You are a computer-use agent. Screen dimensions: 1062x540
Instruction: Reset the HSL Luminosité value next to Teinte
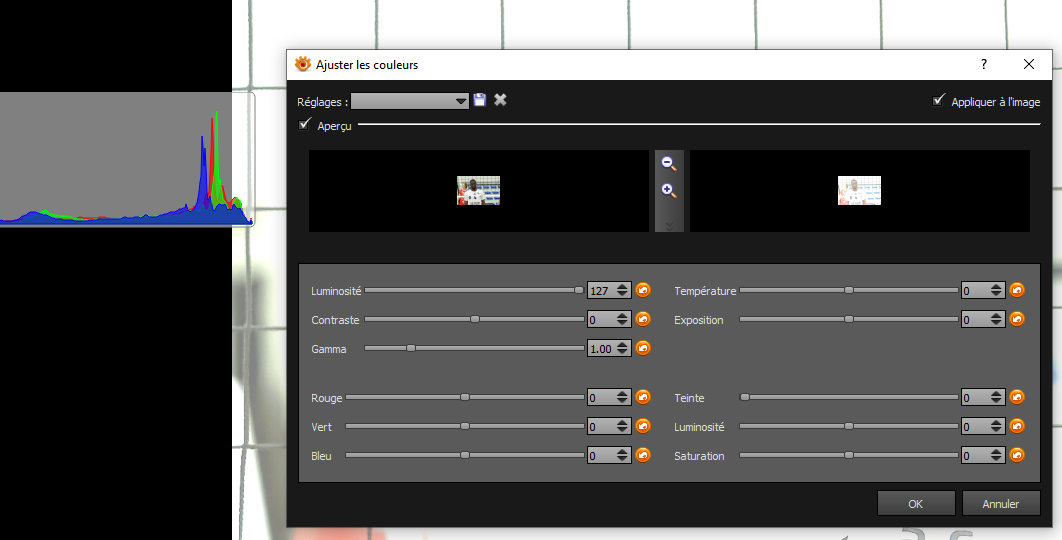coord(1017,426)
